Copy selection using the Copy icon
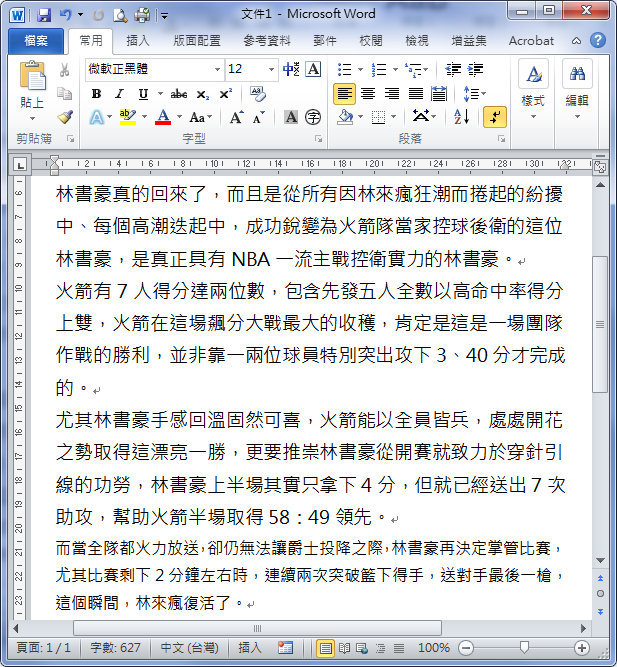This screenshot has height=667, width=617. pos(64,94)
